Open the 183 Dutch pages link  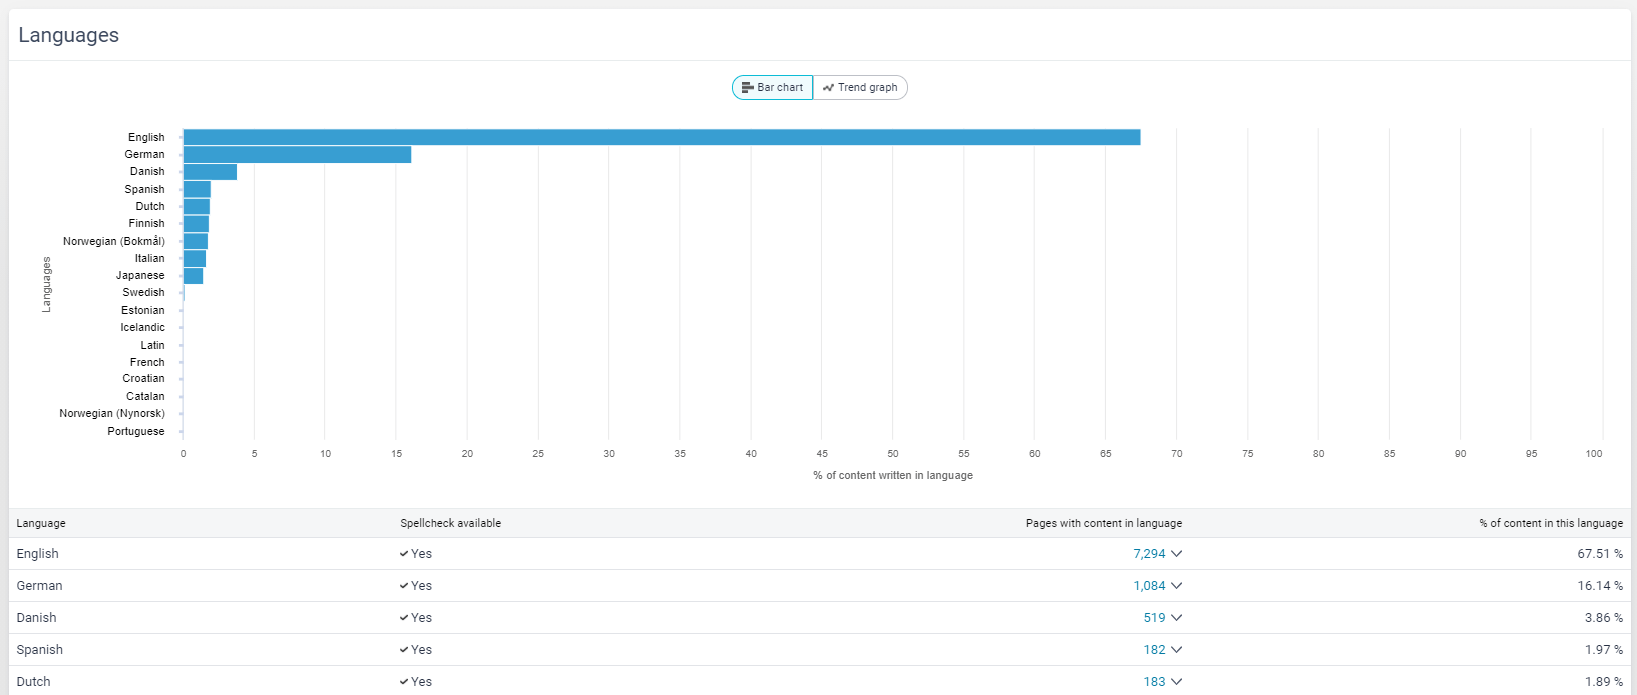tap(1154, 682)
